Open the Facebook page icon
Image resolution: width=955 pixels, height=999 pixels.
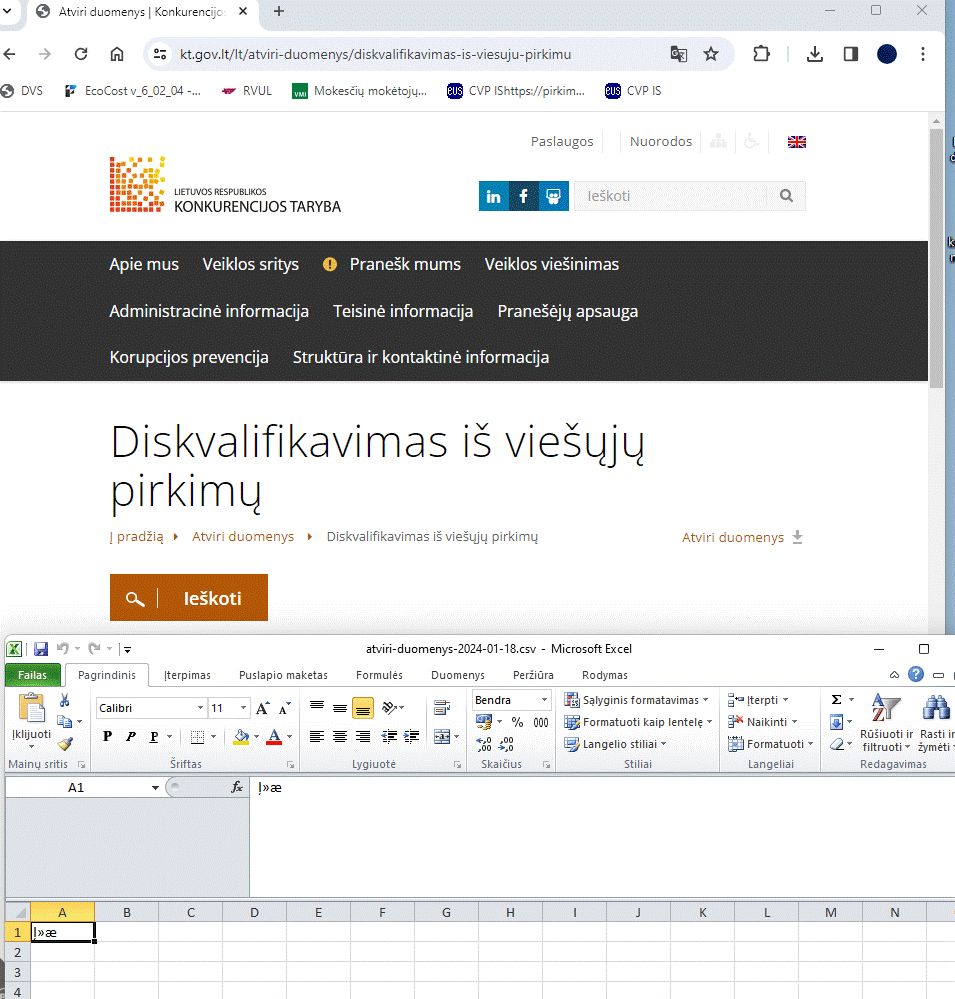pyautogui.click(x=524, y=196)
